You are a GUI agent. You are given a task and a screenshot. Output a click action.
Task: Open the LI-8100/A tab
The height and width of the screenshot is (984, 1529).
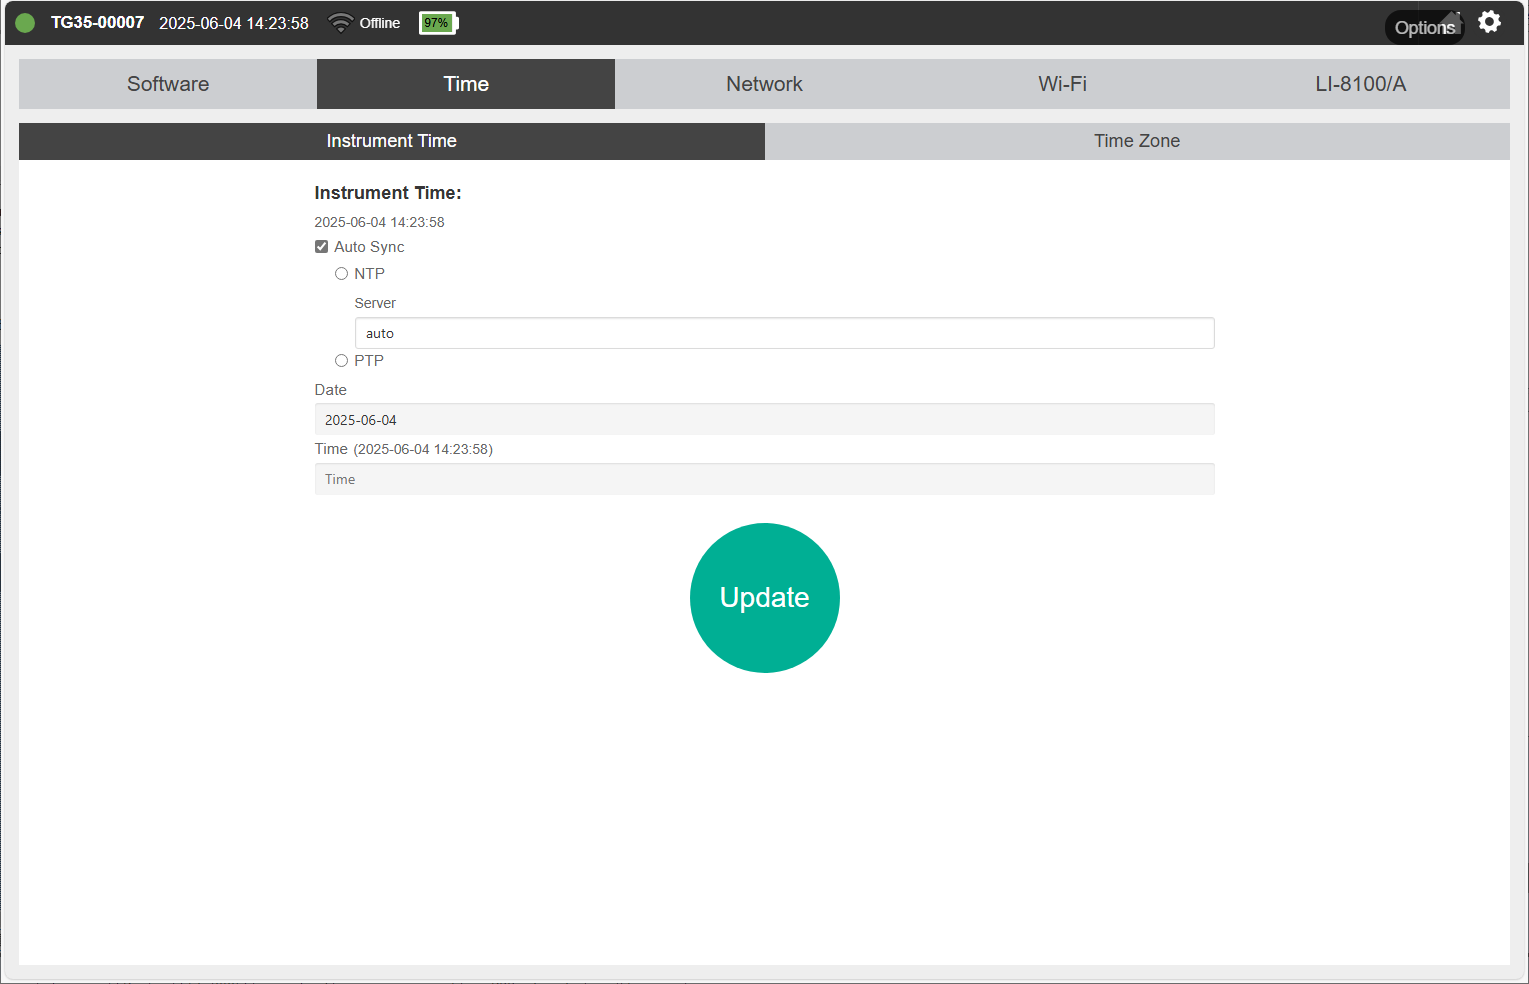click(x=1360, y=84)
